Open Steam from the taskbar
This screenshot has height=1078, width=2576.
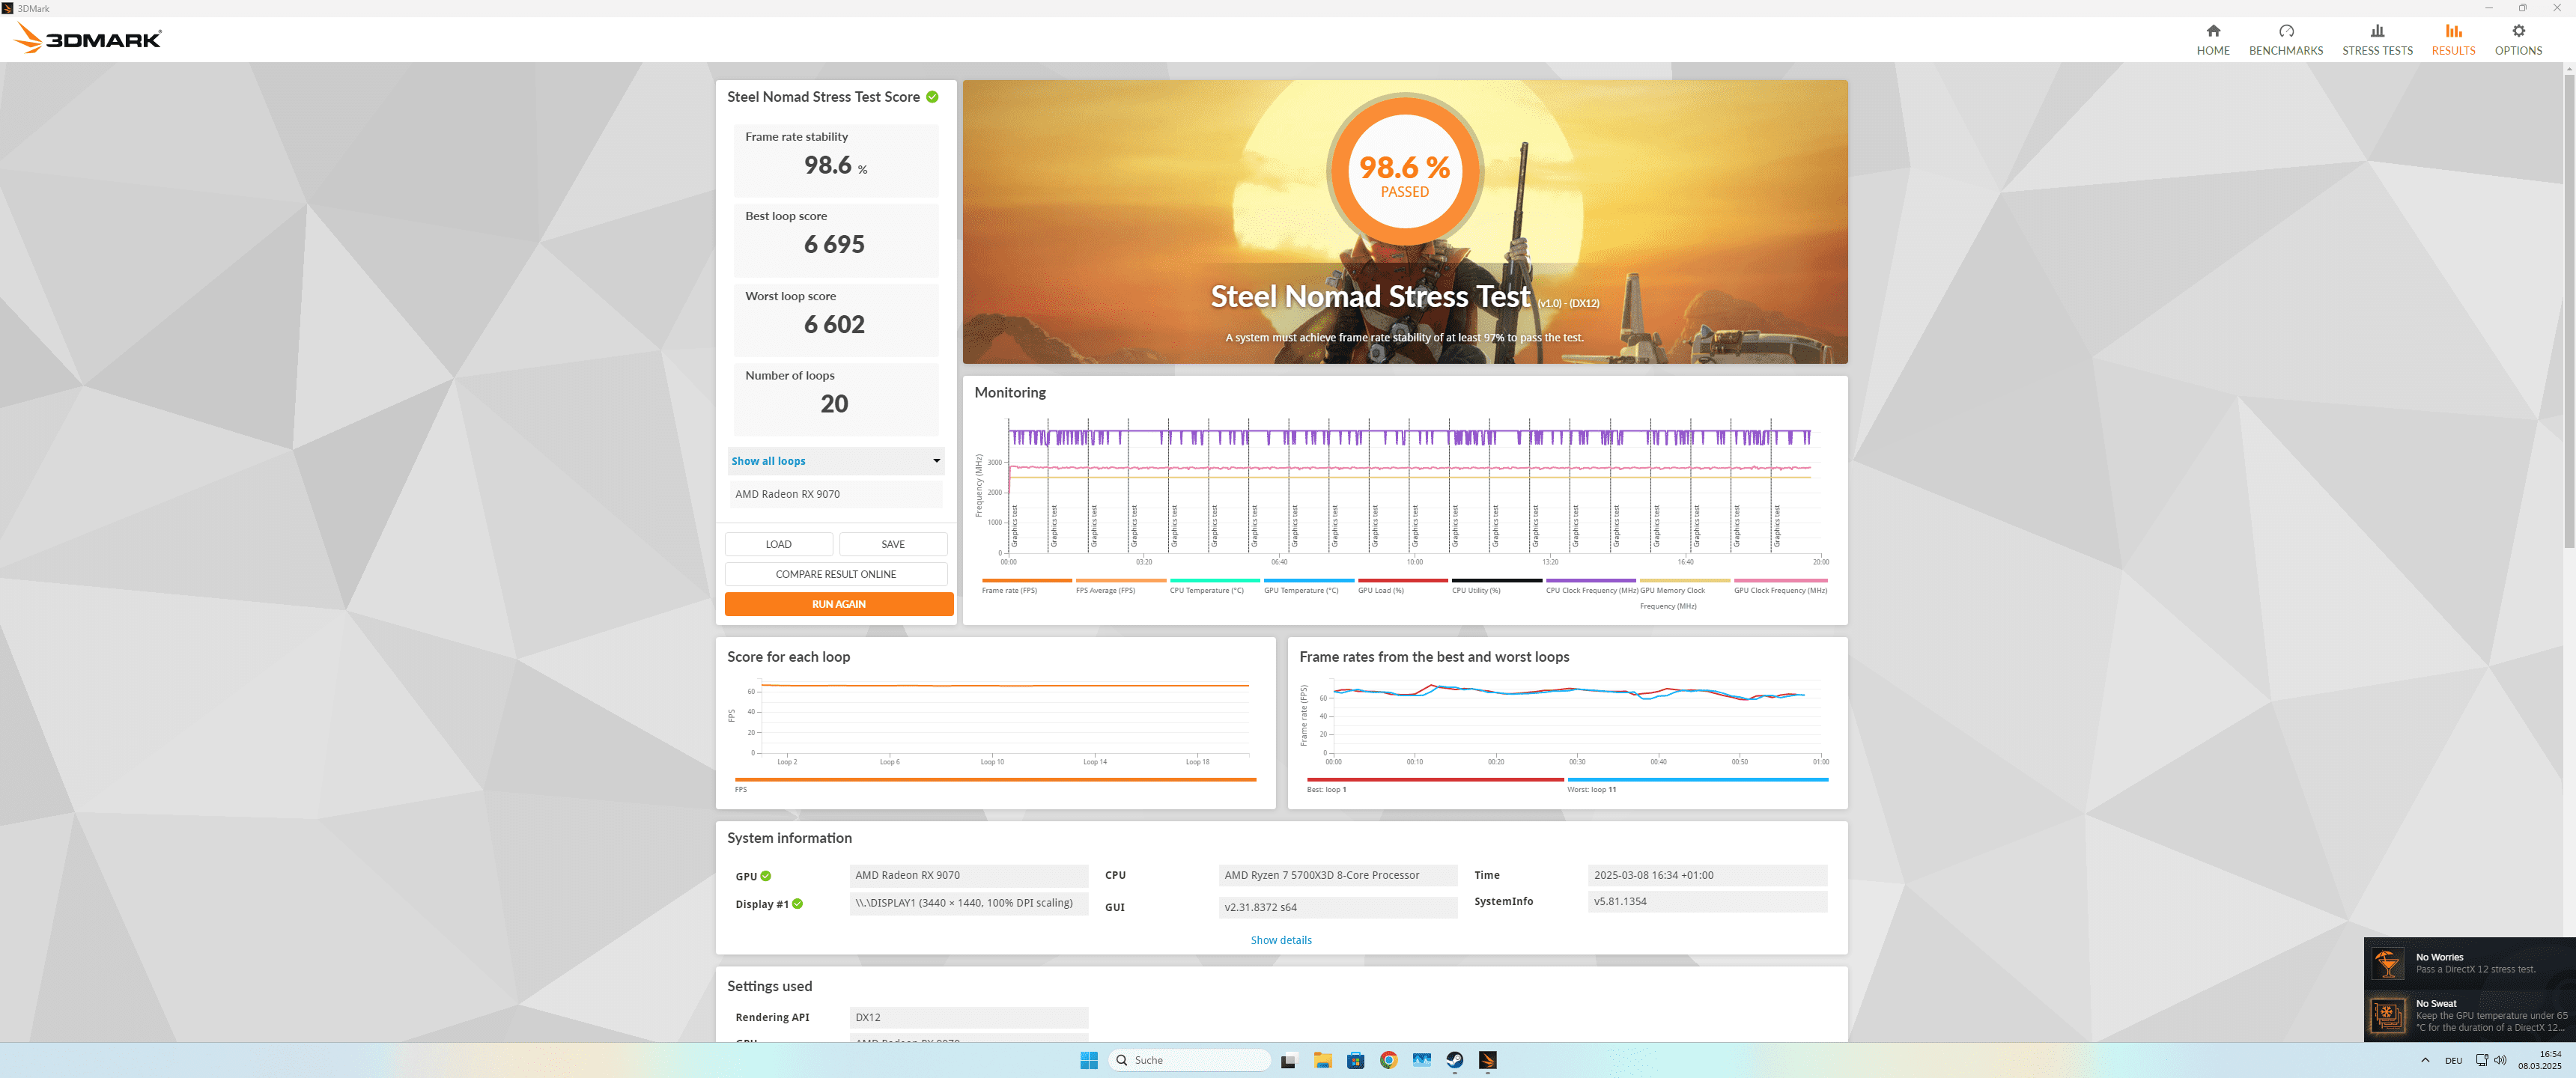[1454, 1060]
